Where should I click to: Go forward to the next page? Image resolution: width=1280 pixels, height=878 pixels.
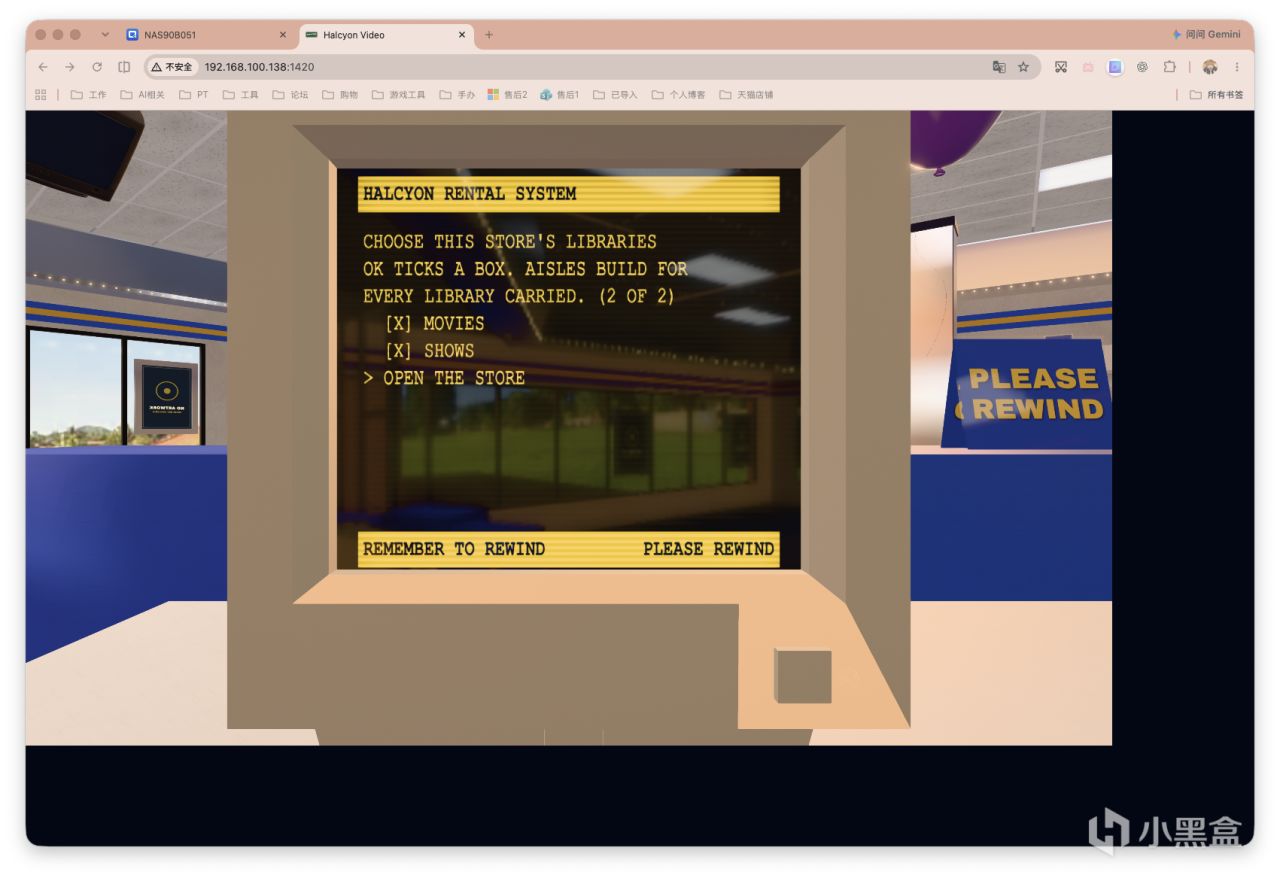point(69,67)
